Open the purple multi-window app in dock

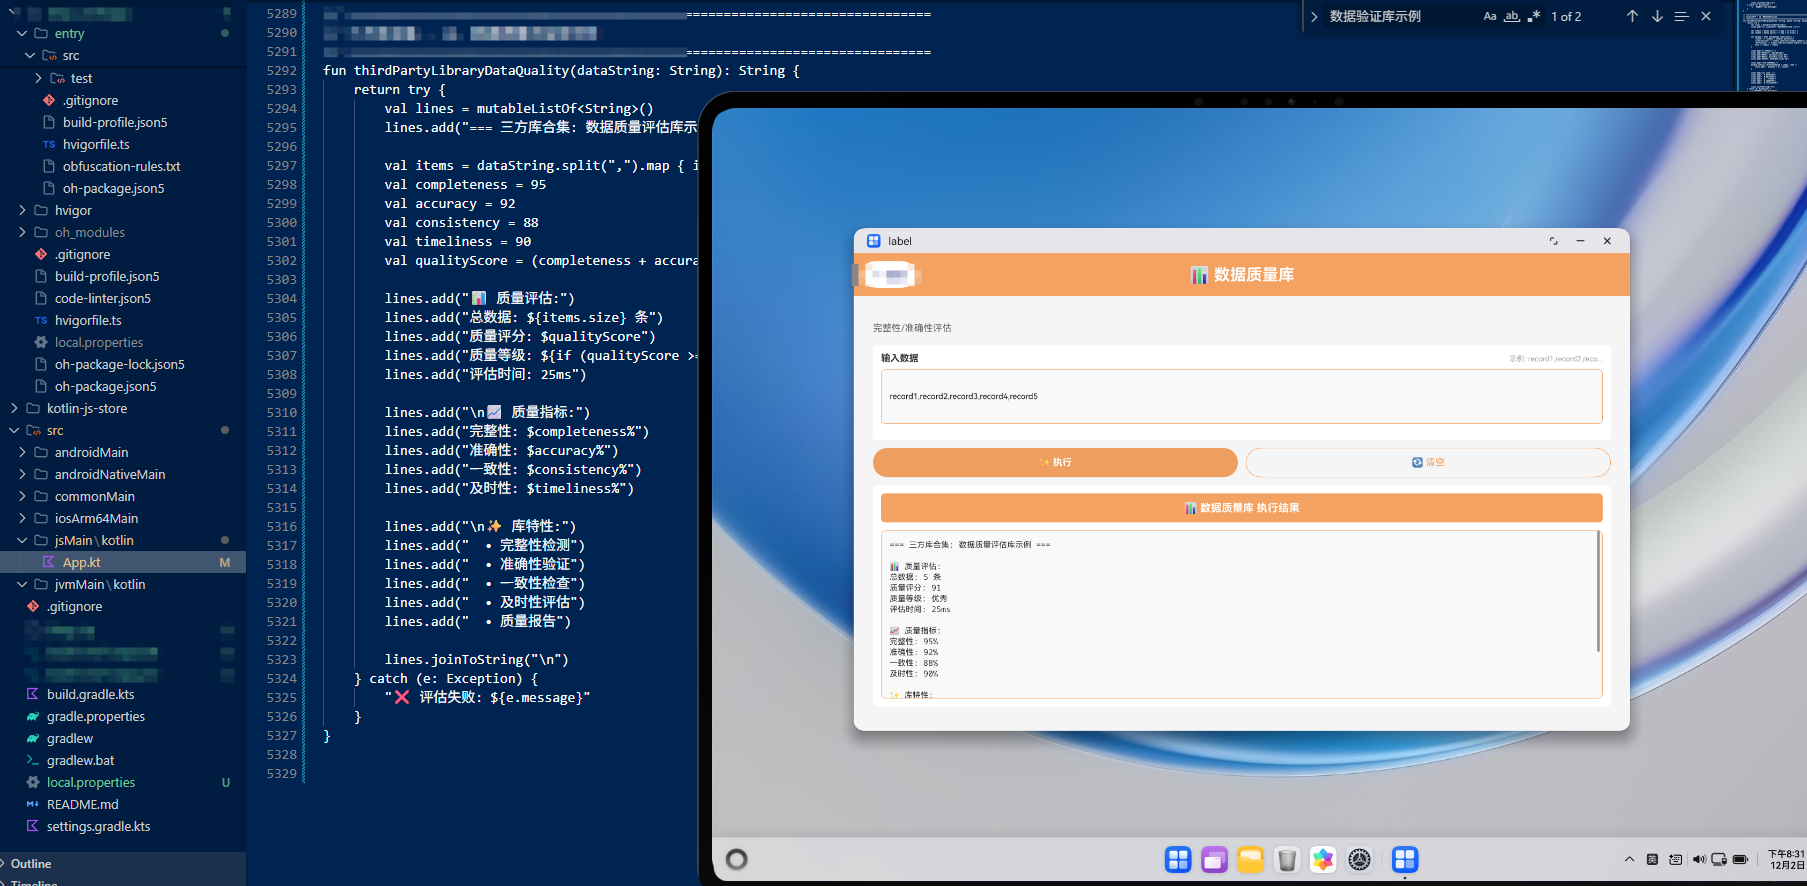(x=1214, y=859)
